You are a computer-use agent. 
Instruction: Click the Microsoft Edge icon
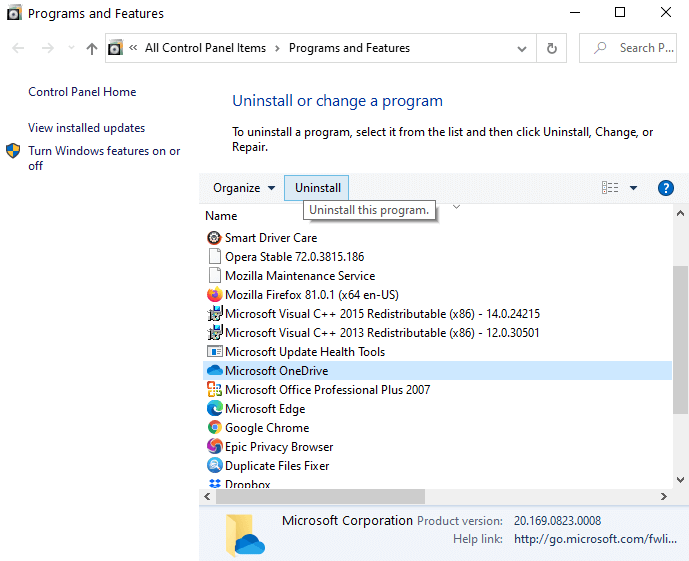tap(214, 409)
